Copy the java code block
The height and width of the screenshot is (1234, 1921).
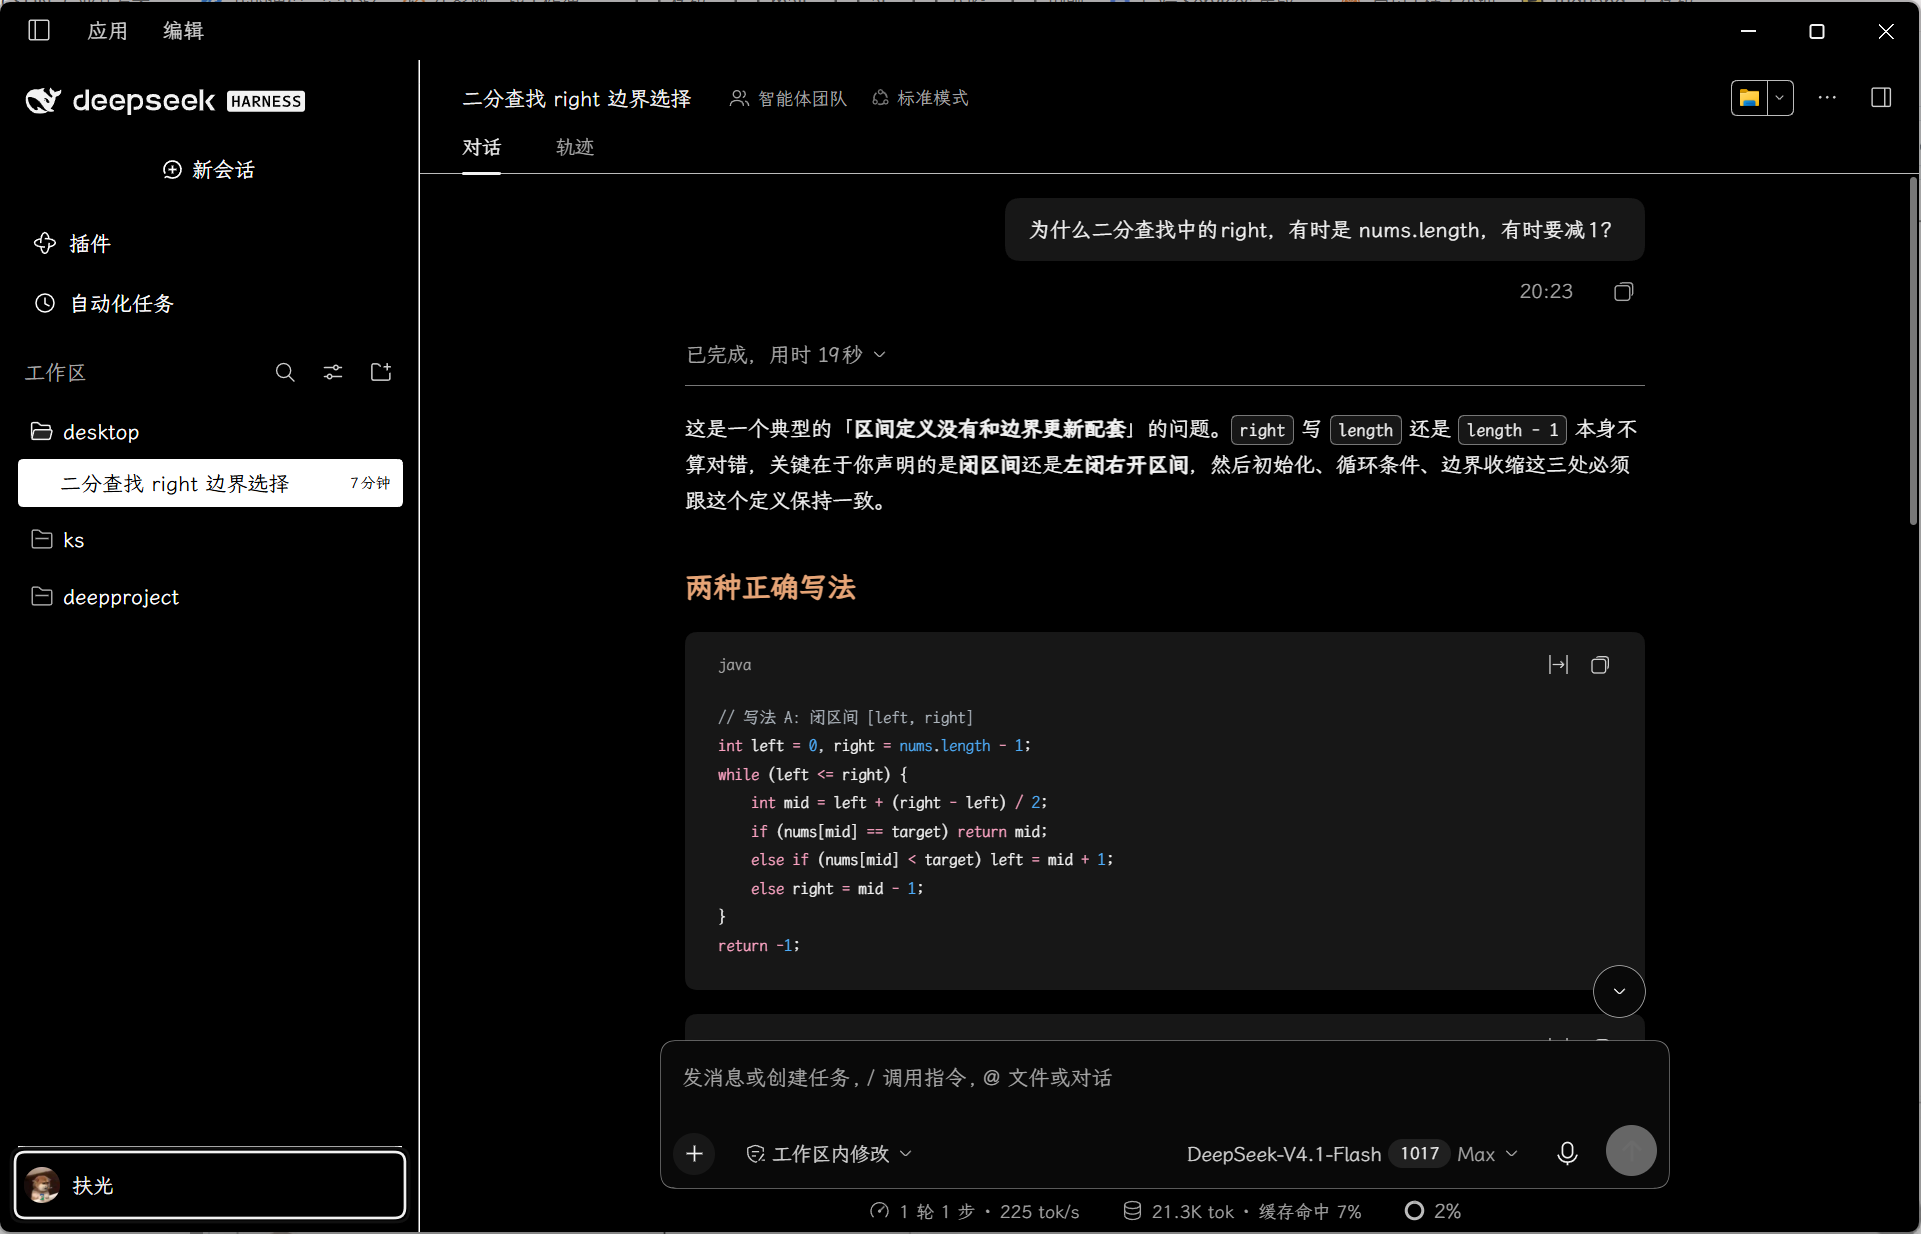[x=1600, y=665]
